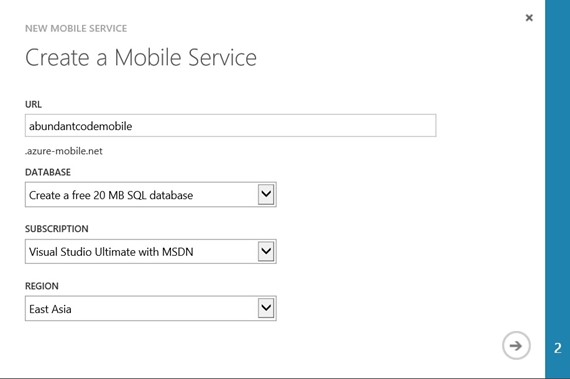Go to step 2 in the side bar
This screenshot has height=379, width=570.
click(558, 348)
